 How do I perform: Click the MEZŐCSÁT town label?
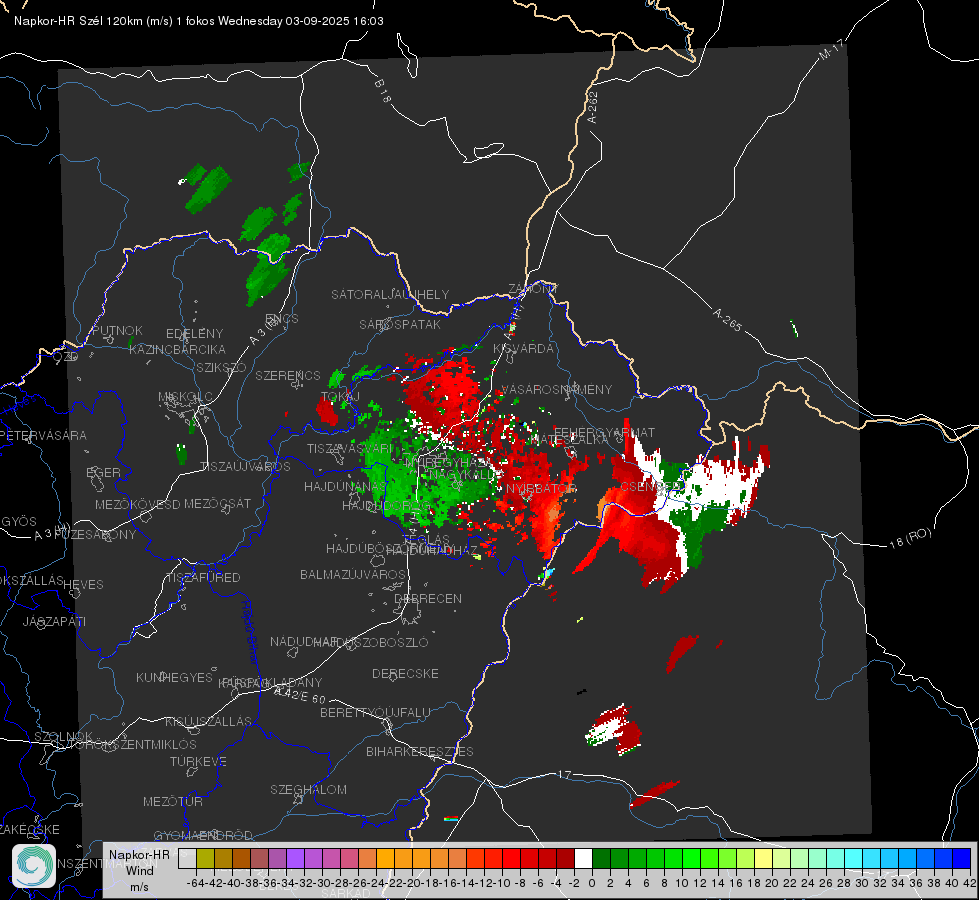pos(217,503)
